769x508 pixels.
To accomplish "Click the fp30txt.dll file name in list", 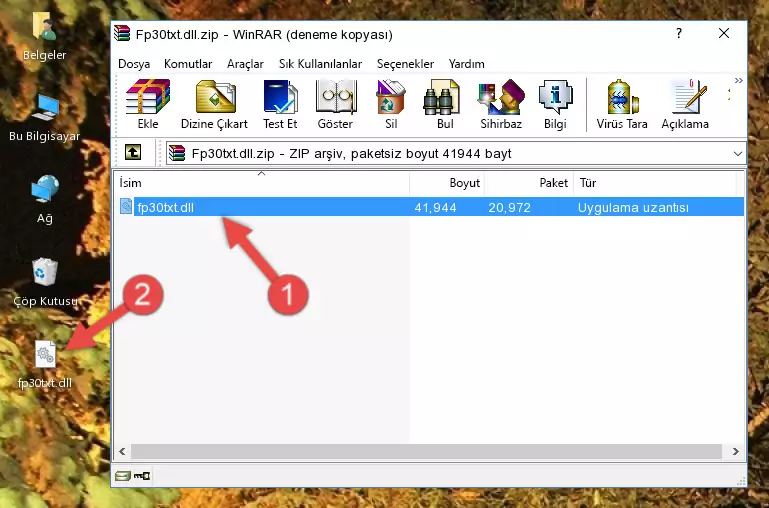I will pyautogui.click(x=165, y=207).
